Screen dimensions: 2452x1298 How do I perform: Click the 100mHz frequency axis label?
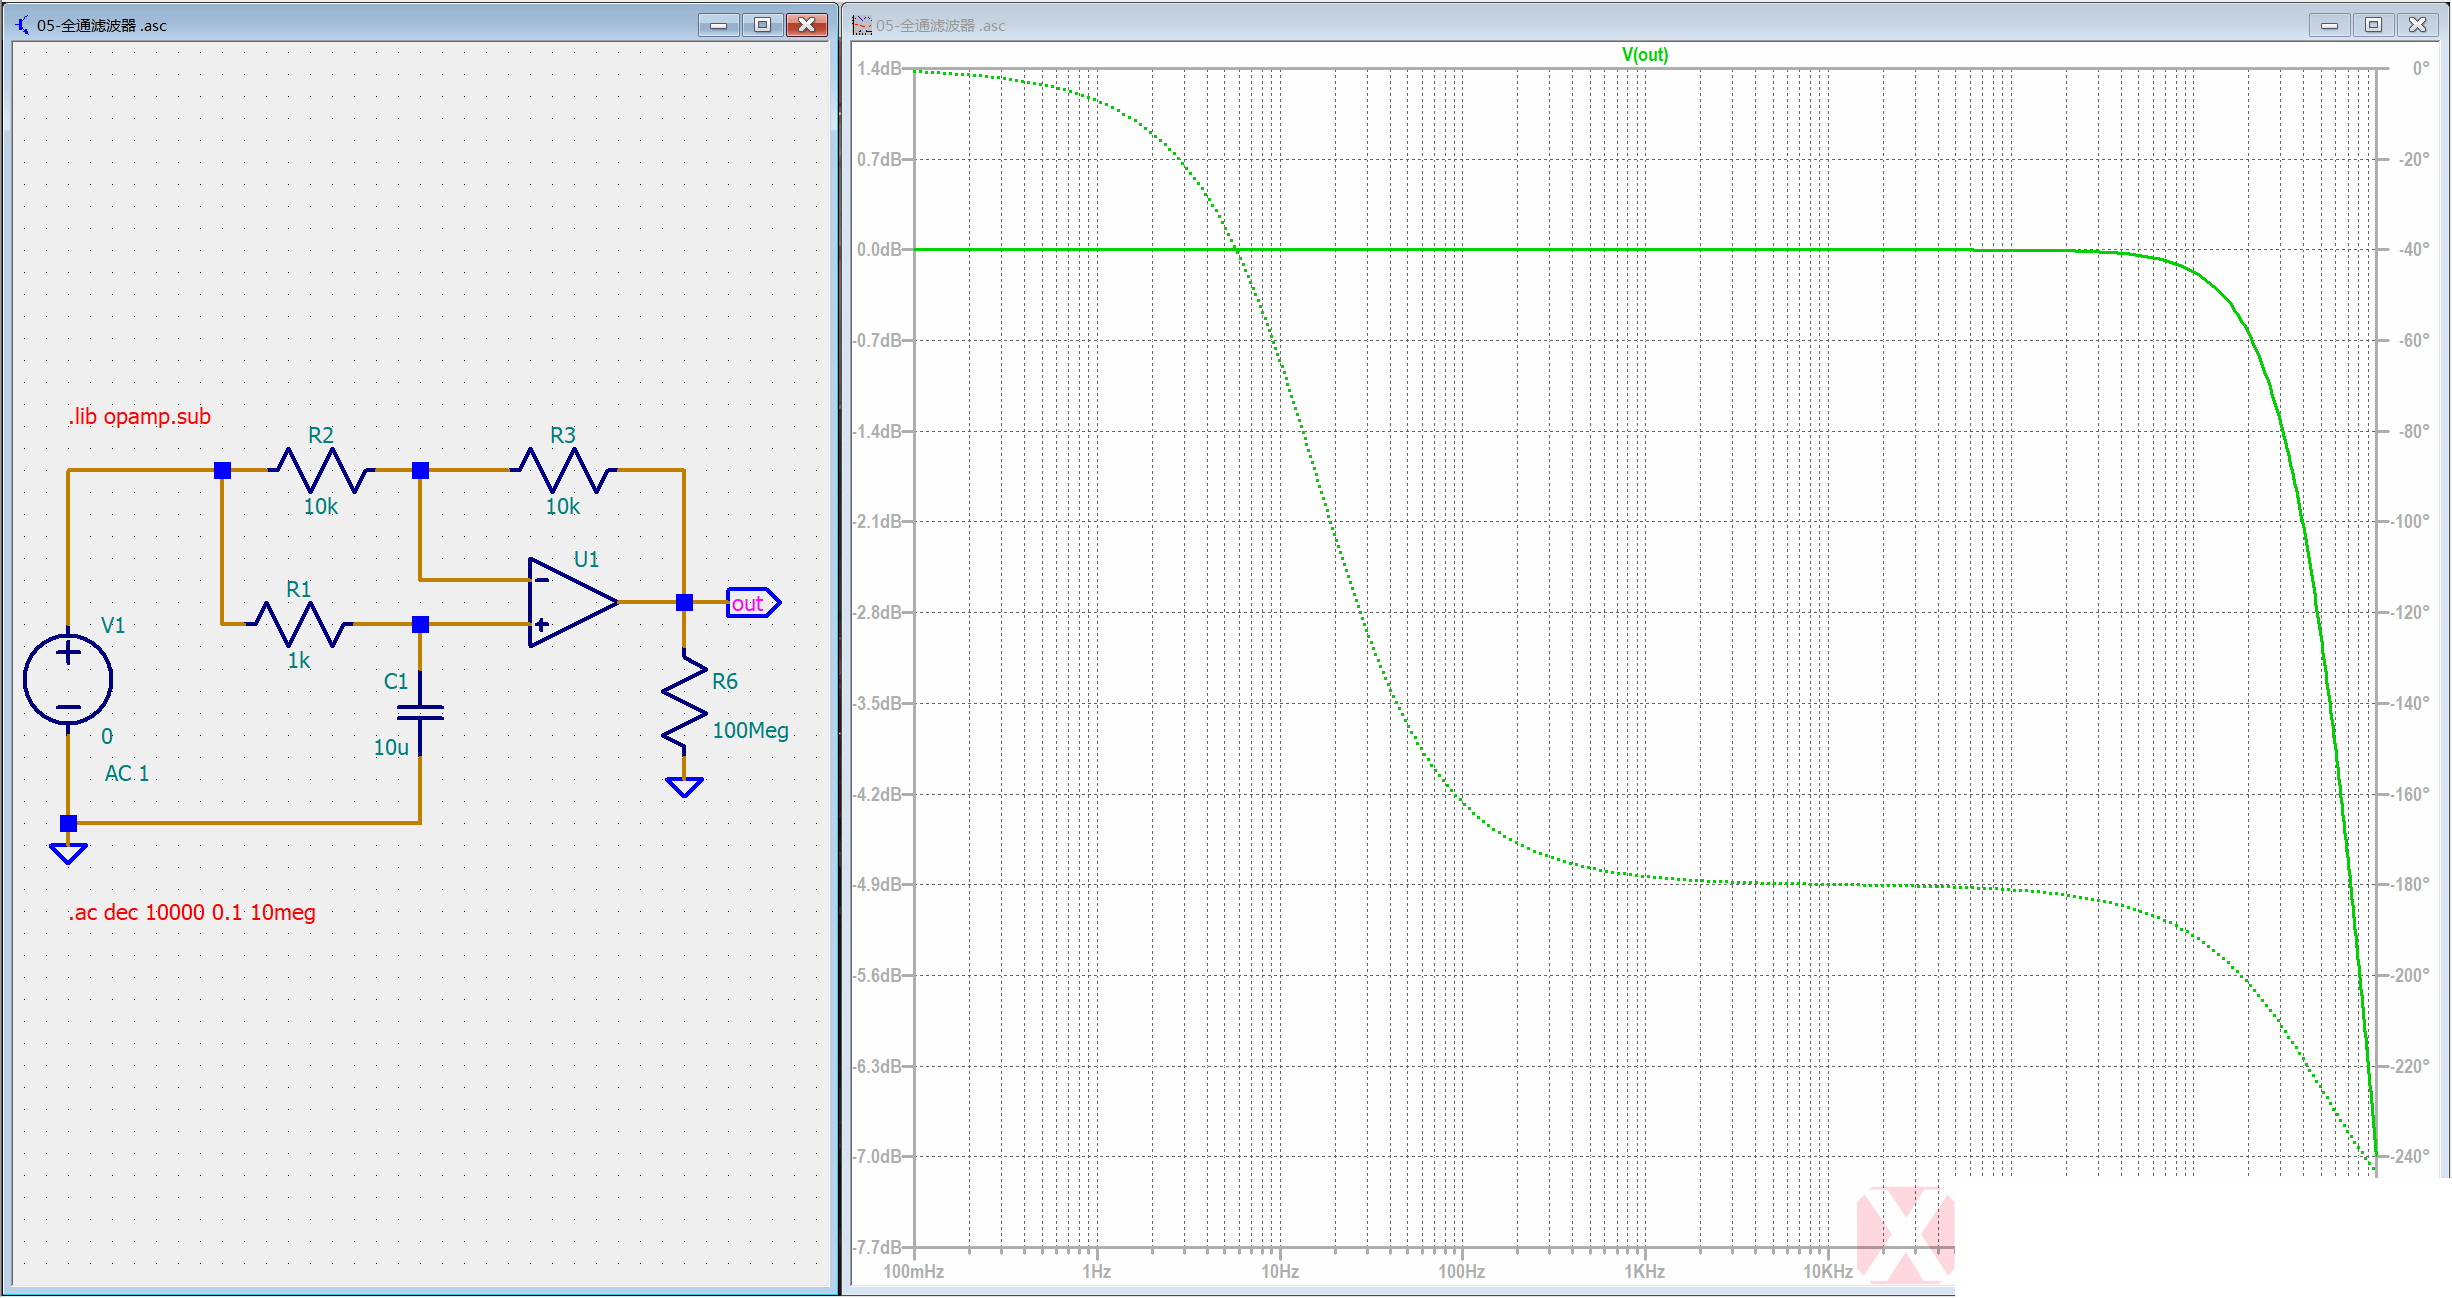(914, 1271)
